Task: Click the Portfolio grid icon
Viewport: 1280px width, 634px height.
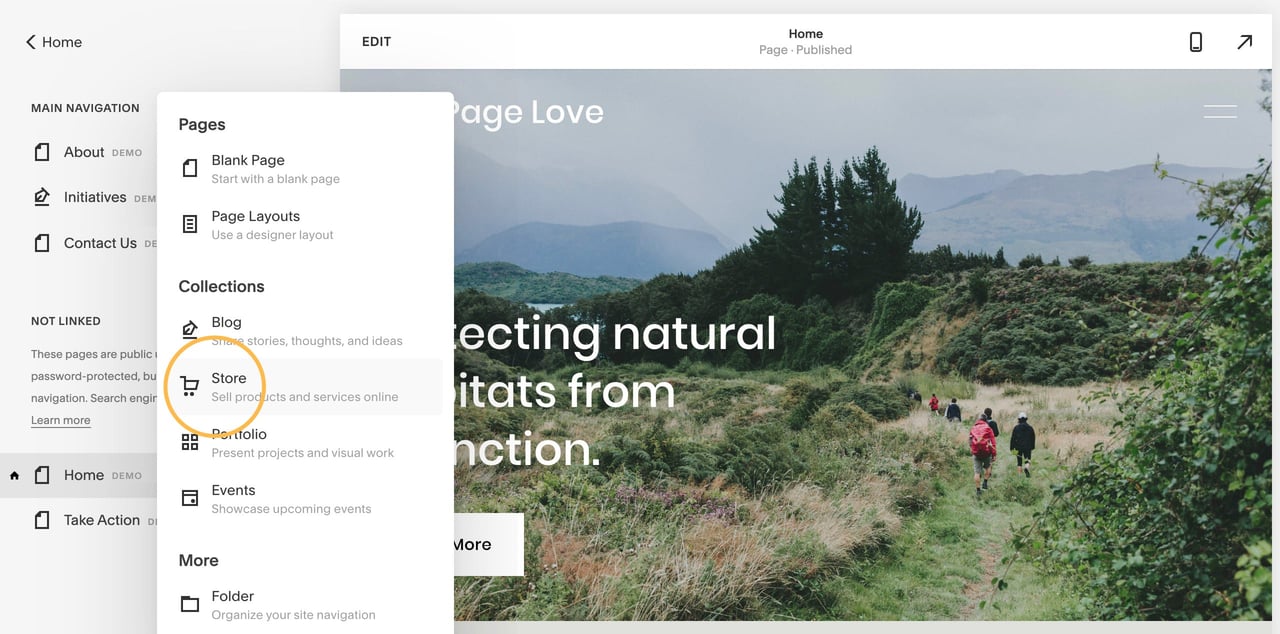Action: pyautogui.click(x=189, y=442)
